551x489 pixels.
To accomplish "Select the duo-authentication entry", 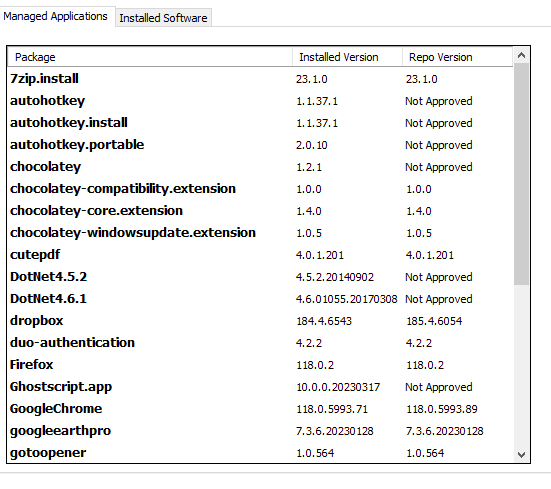I will coord(260,343).
